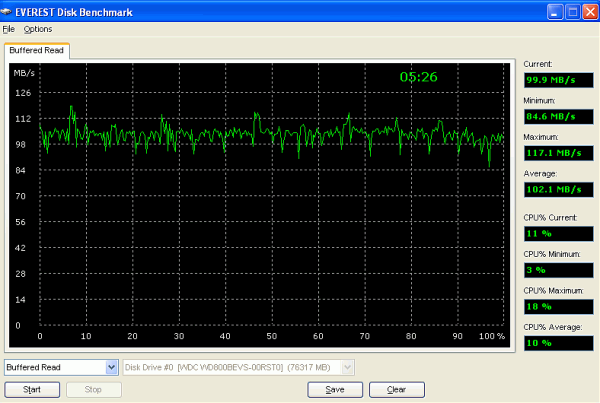The height and width of the screenshot is (403, 600).
Task: Maximize the EVEREST Disk Benchmark window
Action: tap(573, 12)
